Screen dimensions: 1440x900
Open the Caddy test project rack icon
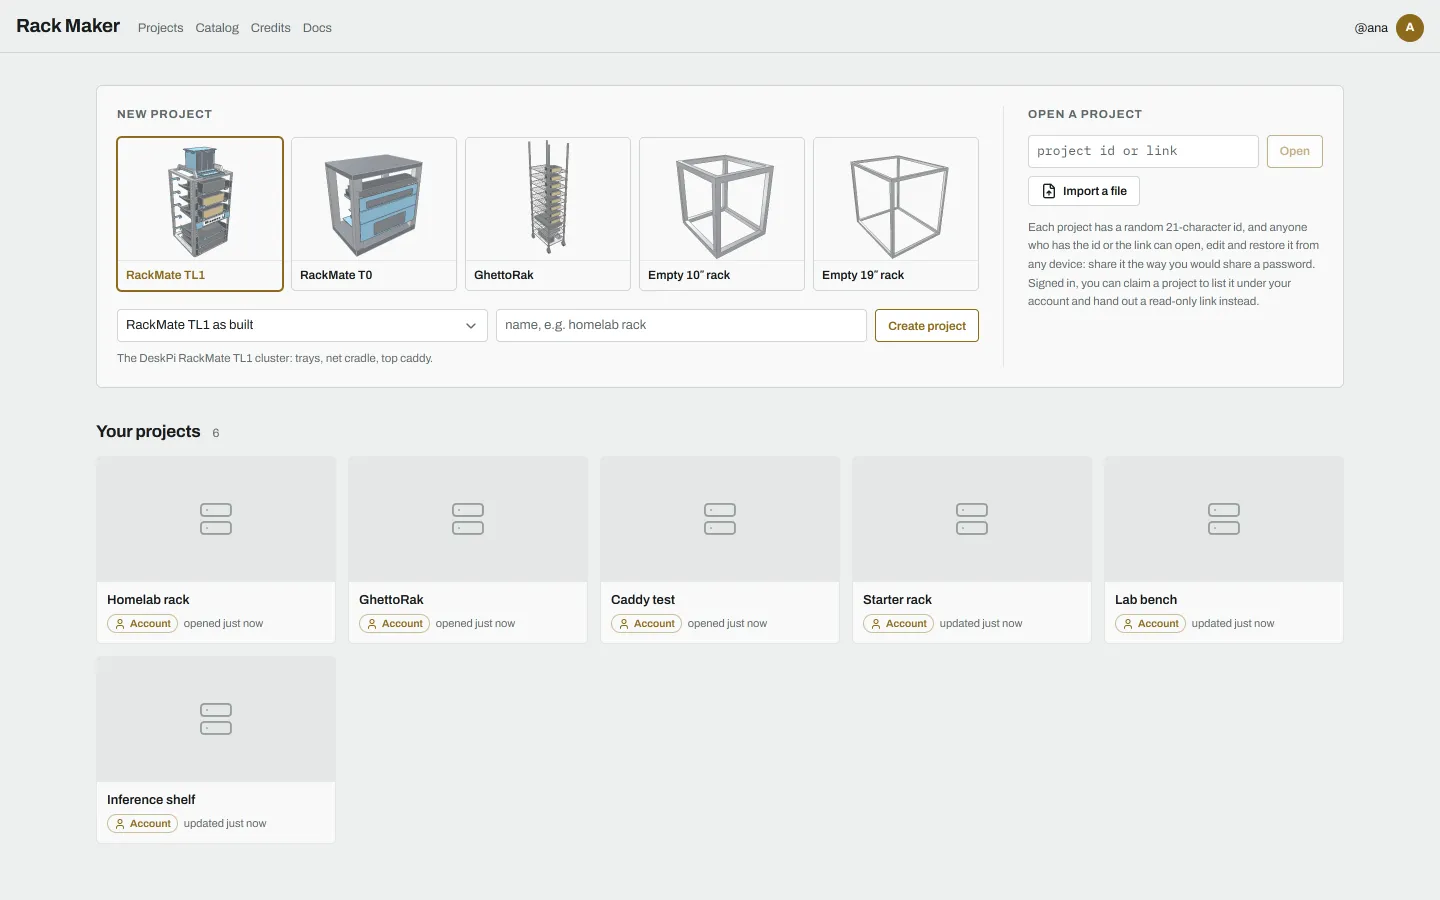(720, 519)
